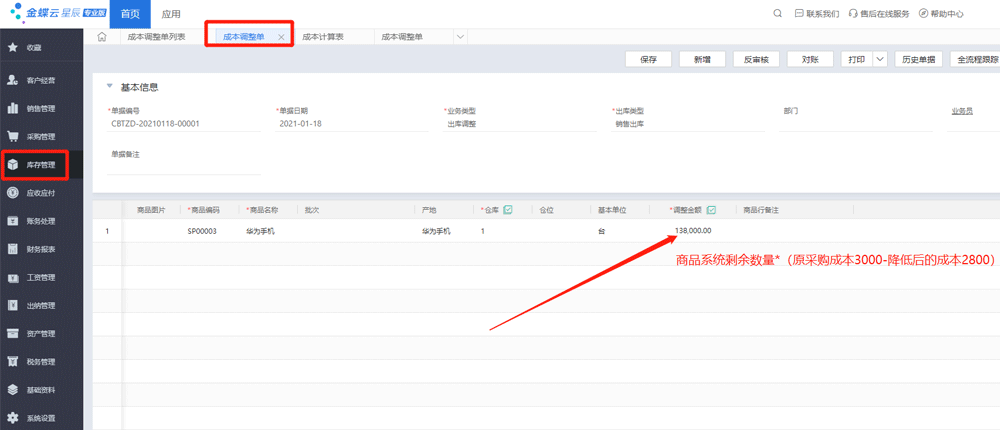Switch to the 成本调整单列表 tab
The height and width of the screenshot is (430, 1000).
(157, 37)
